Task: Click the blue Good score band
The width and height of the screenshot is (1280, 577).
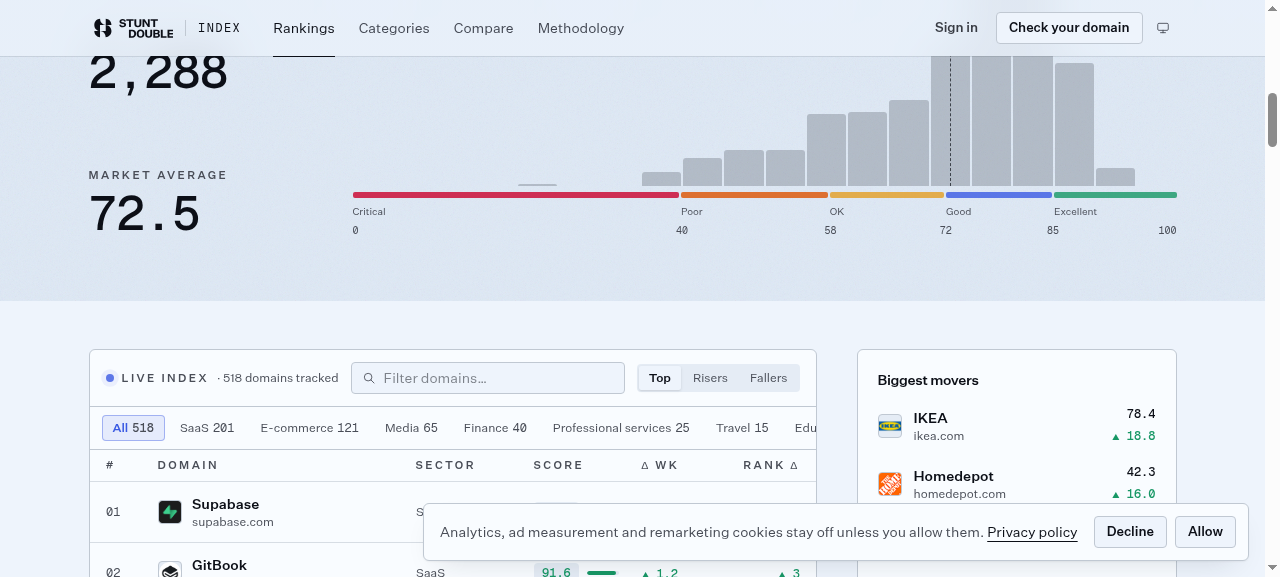Action: 999,195
